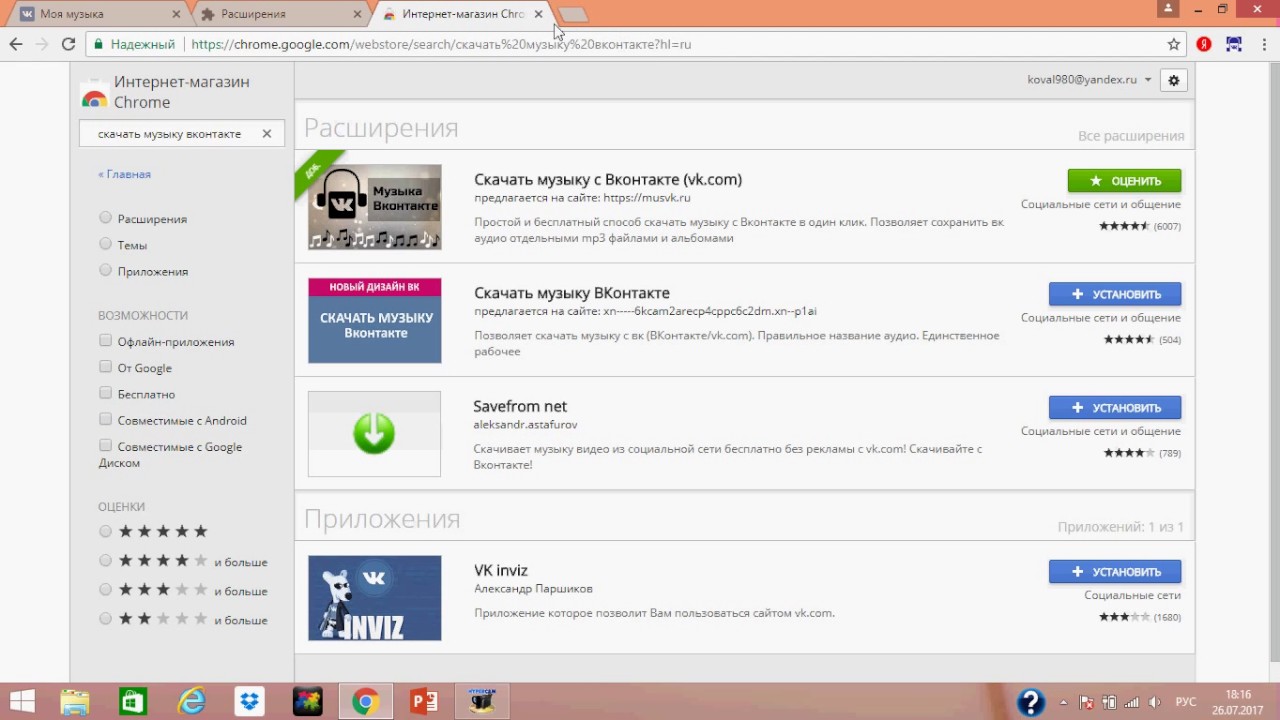The height and width of the screenshot is (720, 1280).
Task: Open a new browser tab
Action: 573,14
